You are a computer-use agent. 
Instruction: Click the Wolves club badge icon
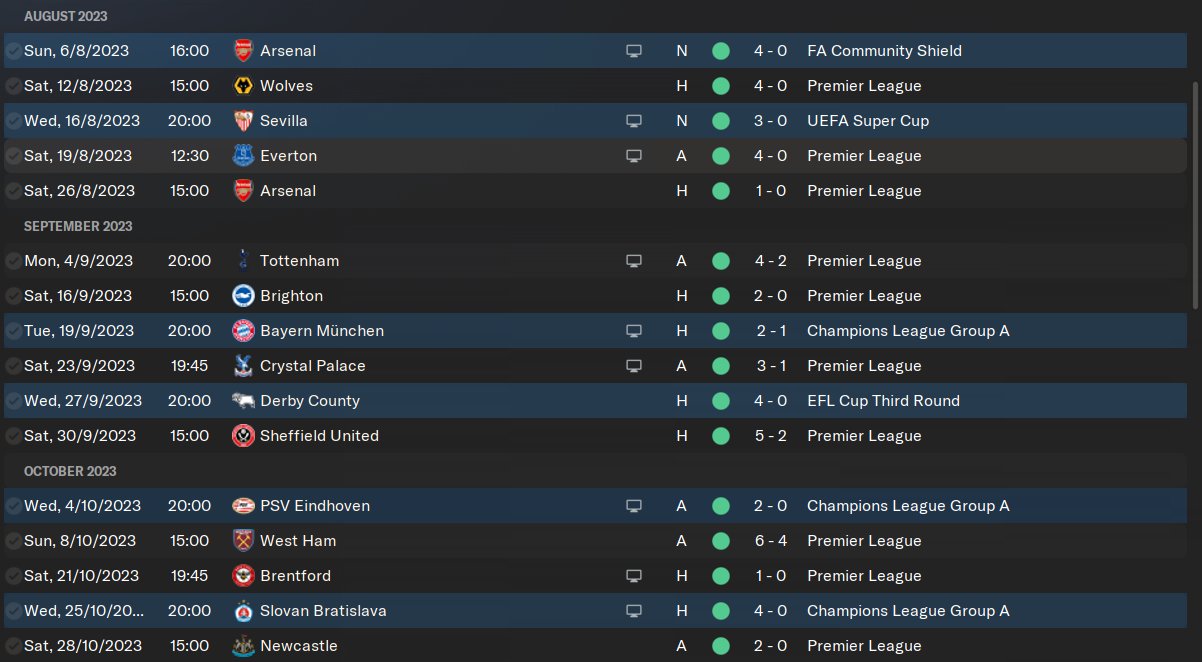coord(242,86)
